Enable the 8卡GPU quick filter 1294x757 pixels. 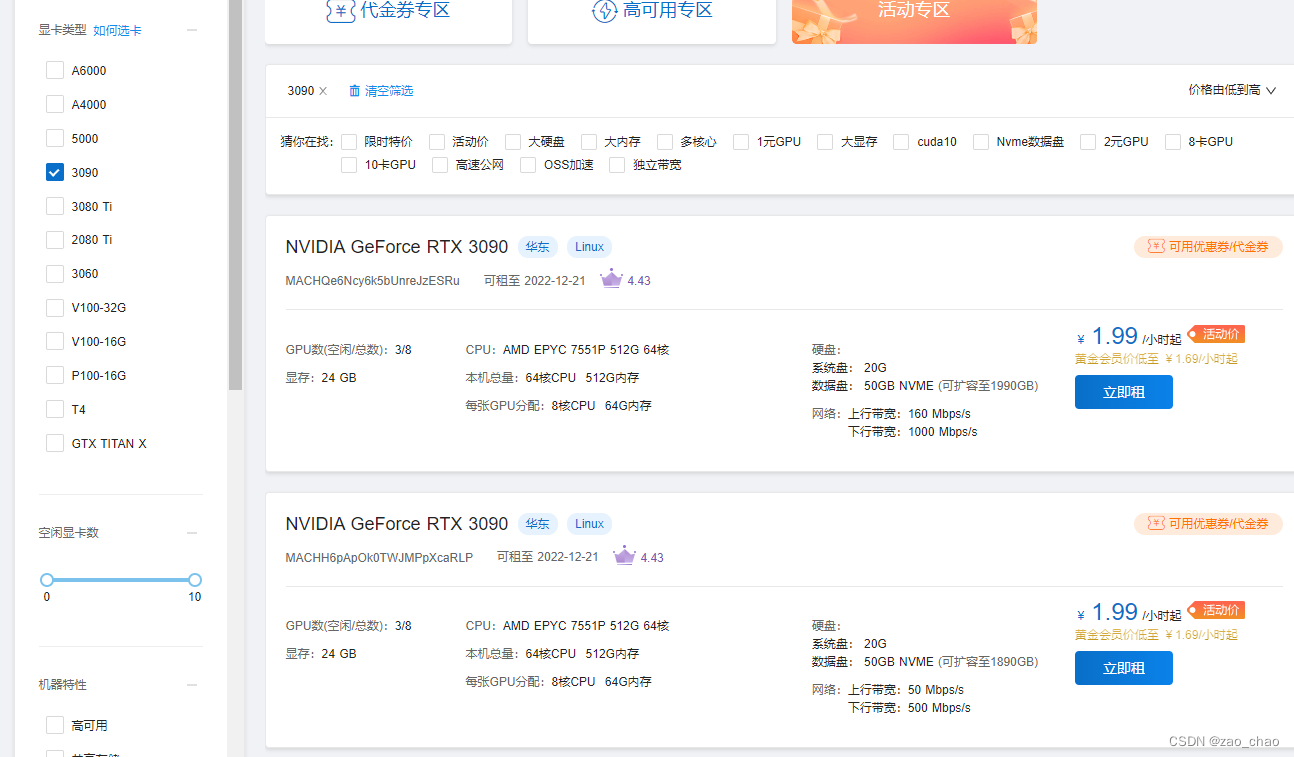coord(1173,142)
